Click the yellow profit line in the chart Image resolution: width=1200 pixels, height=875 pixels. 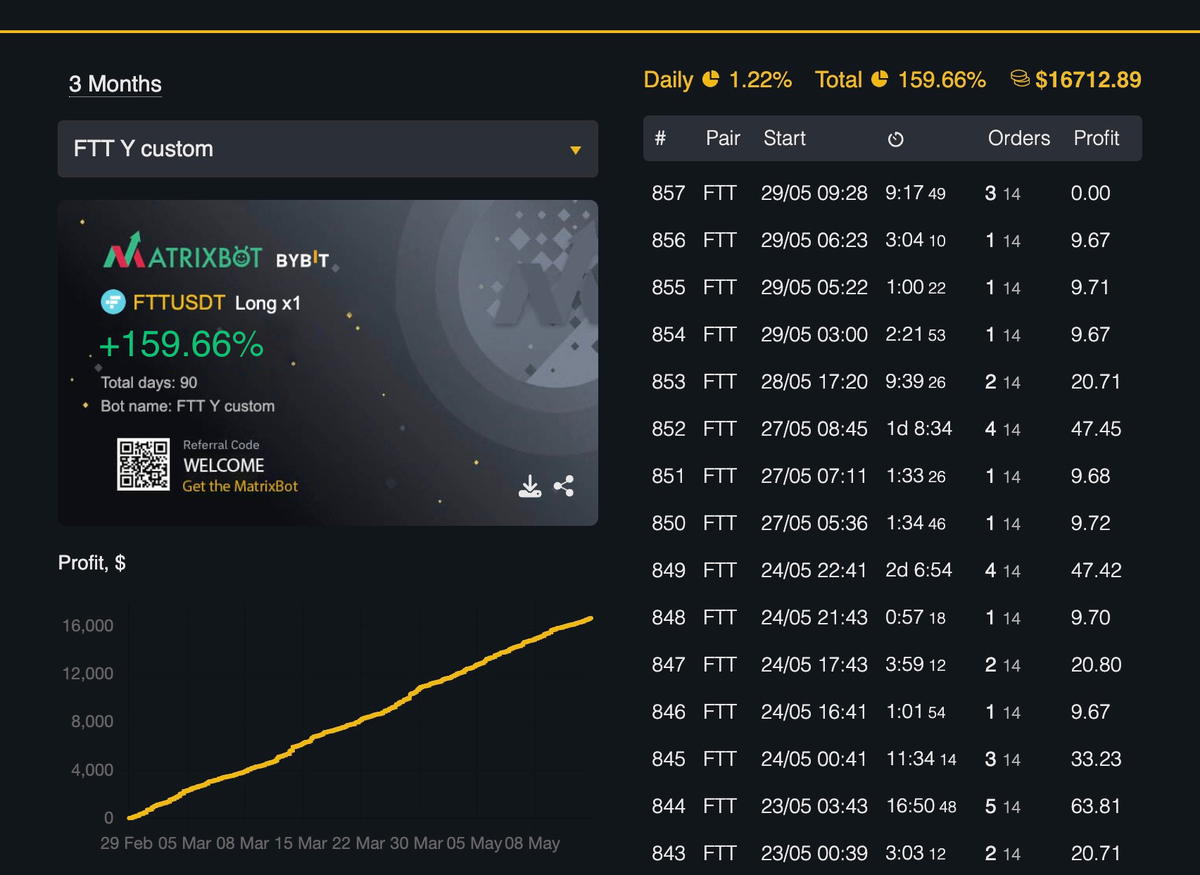coord(361,718)
